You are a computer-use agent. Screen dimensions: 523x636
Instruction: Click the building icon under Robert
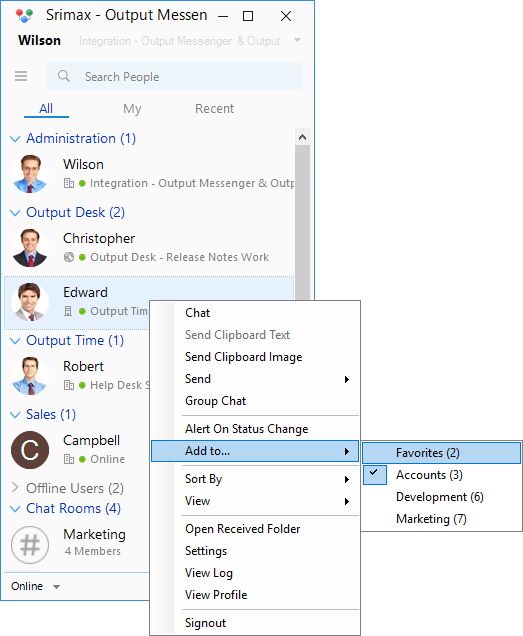tap(69, 385)
